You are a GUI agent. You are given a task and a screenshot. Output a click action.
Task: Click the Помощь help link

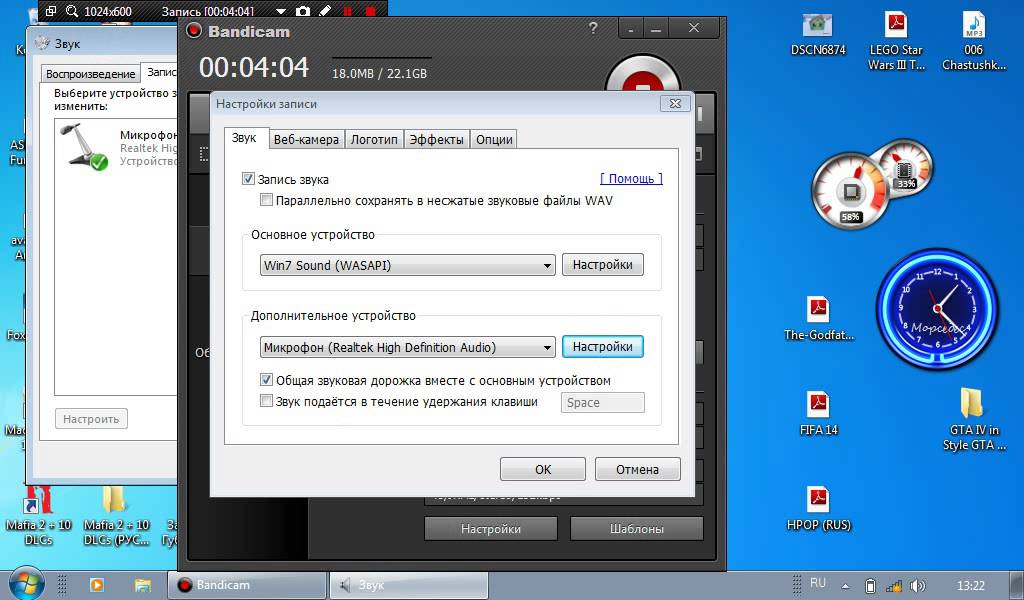(x=631, y=178)
